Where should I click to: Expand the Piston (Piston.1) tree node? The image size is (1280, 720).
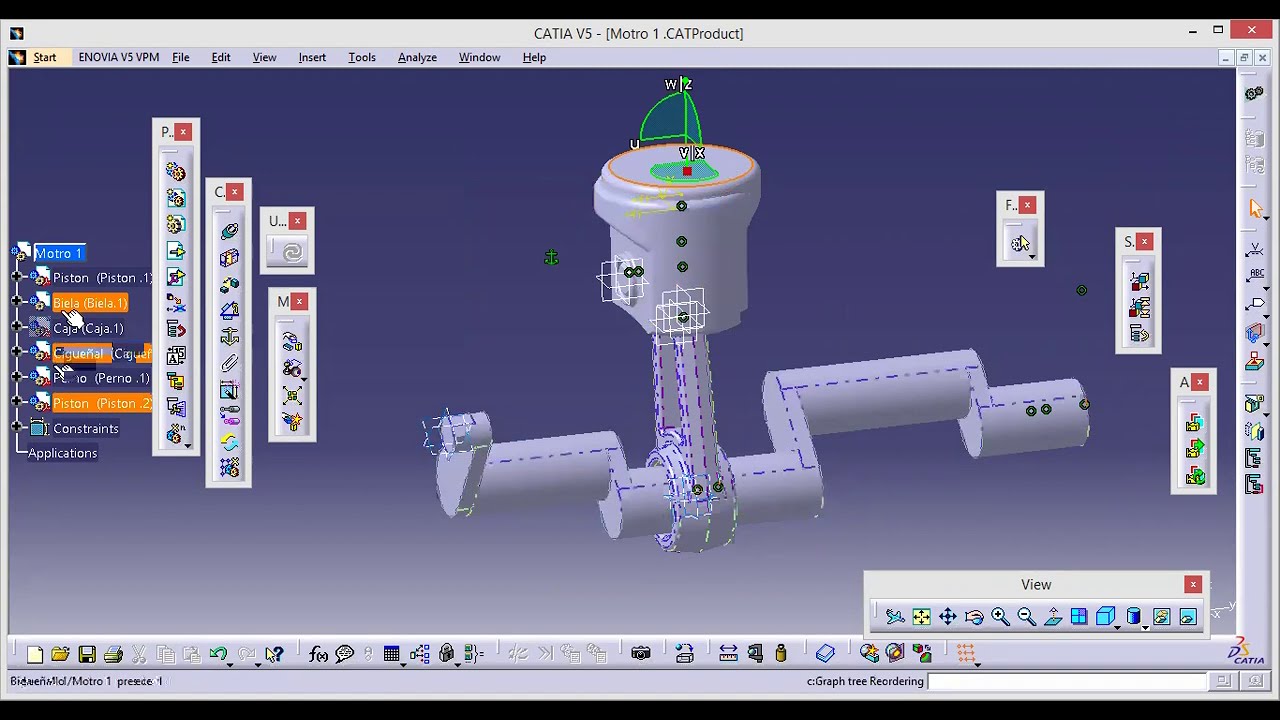tap(17, 277)
